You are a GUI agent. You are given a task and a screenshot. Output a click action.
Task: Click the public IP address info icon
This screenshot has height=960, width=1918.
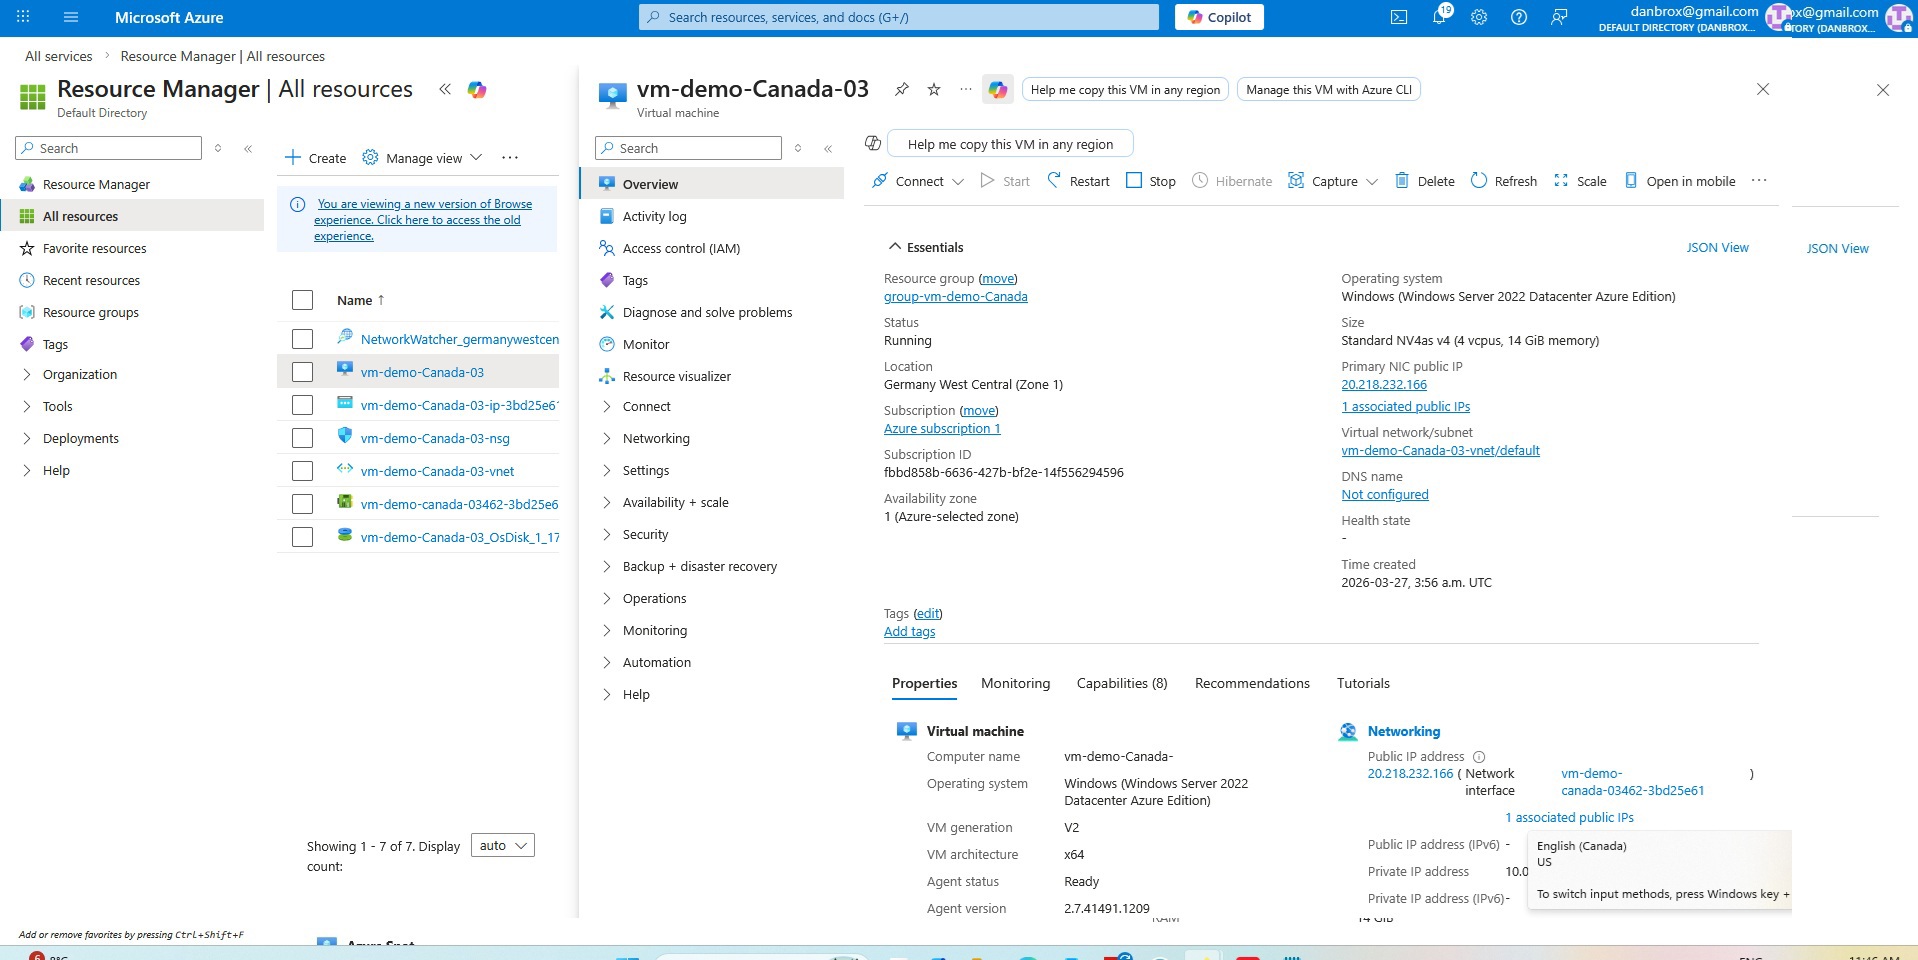tap(1479, 757)
